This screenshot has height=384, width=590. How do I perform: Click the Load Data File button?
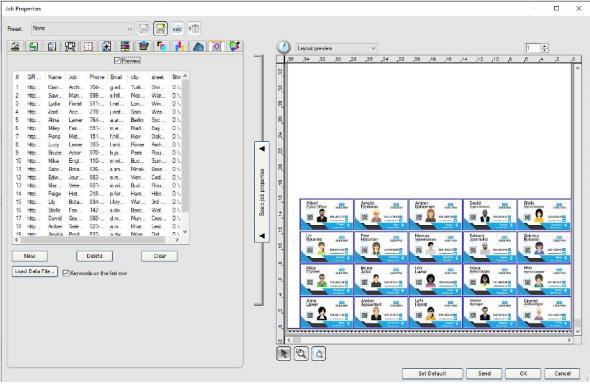[x=35, y=271]
